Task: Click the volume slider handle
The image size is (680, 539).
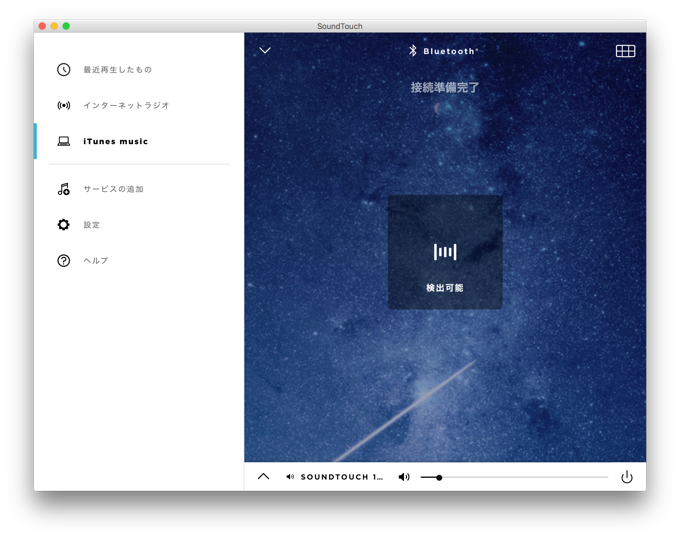Action: pyautogui.click(x=439, y=477)
